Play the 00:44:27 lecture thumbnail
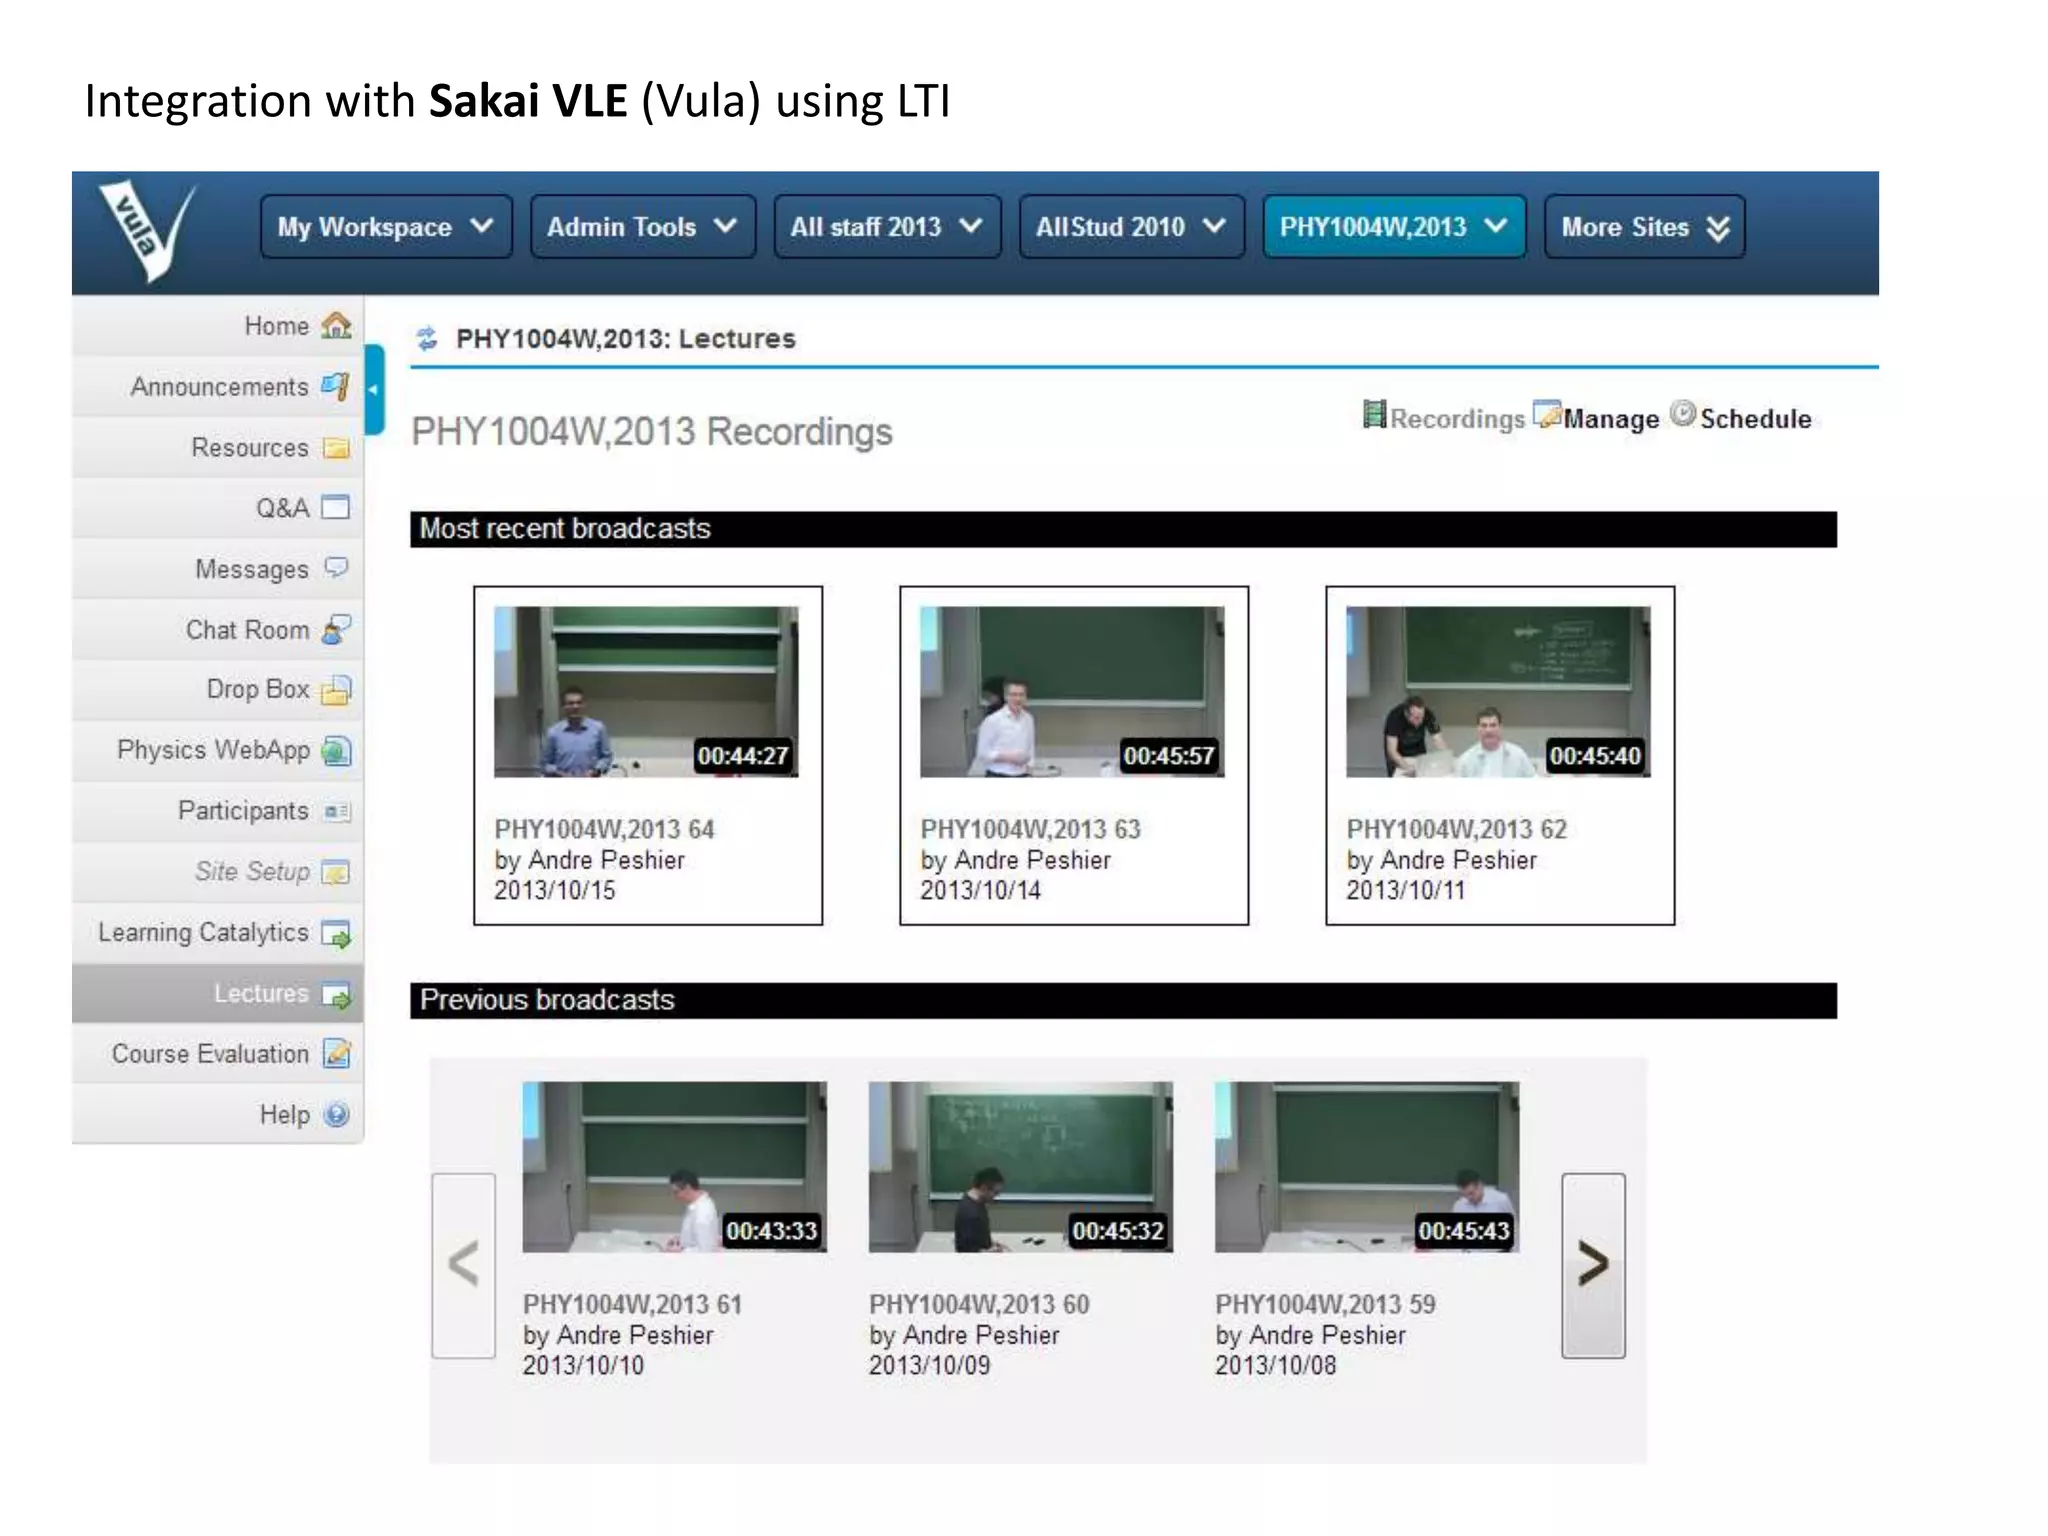The height and width of the screenshot is (1536, 2048). pos(646,692)
